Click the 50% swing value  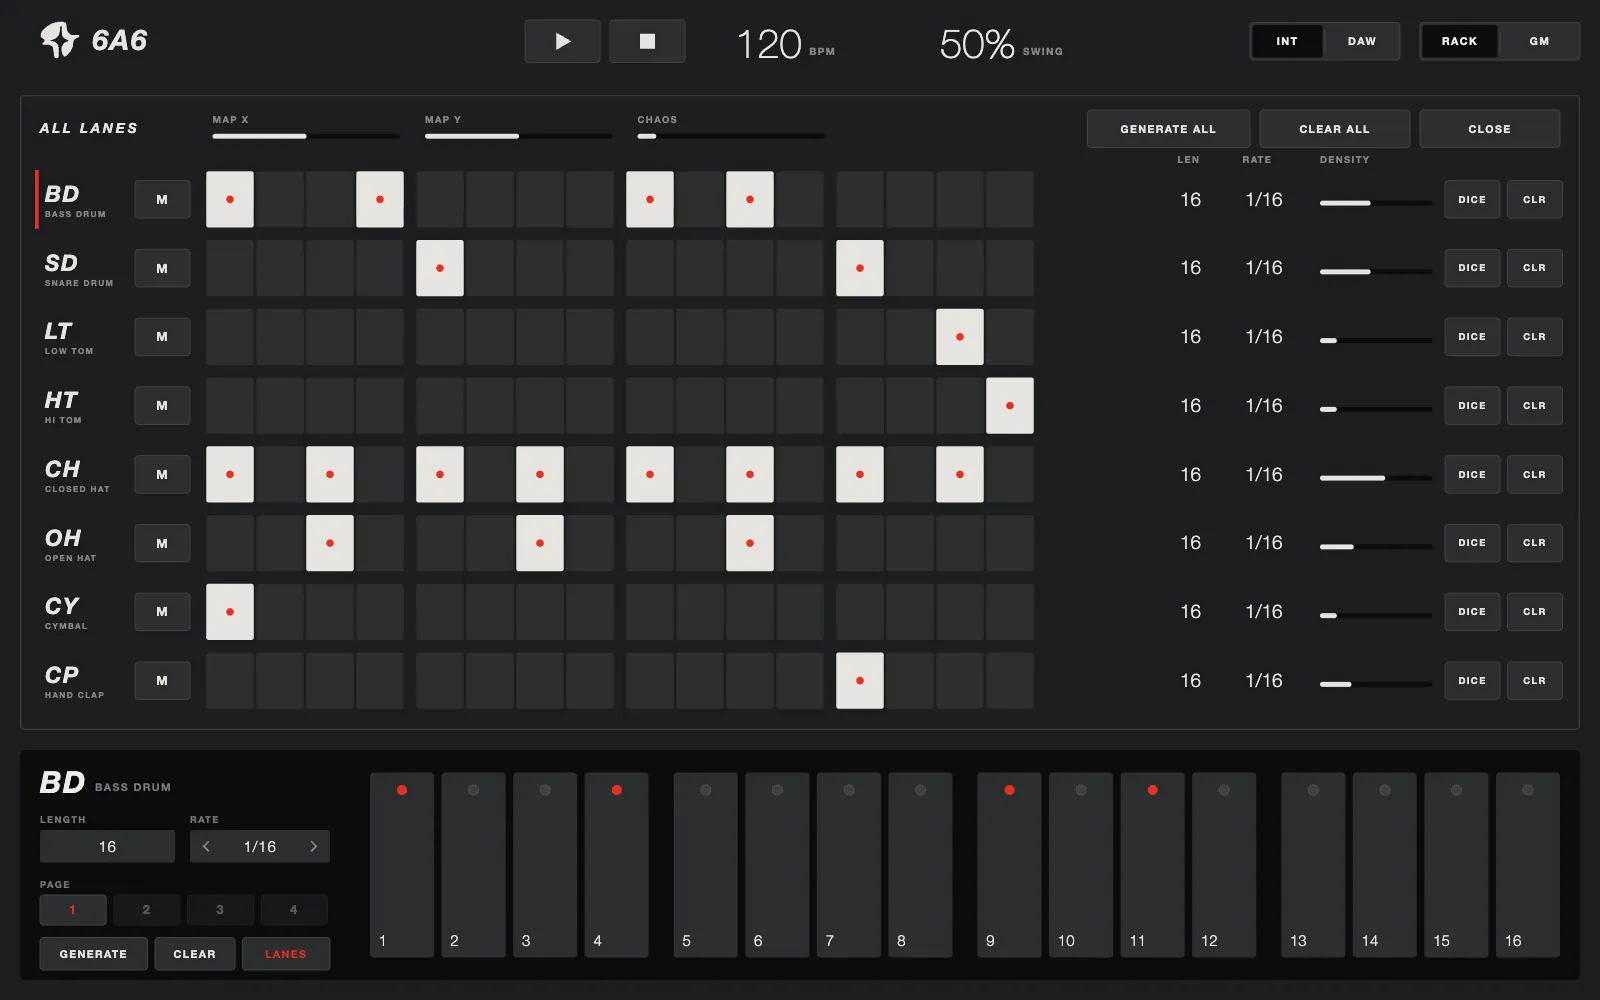tap(977, 44)
